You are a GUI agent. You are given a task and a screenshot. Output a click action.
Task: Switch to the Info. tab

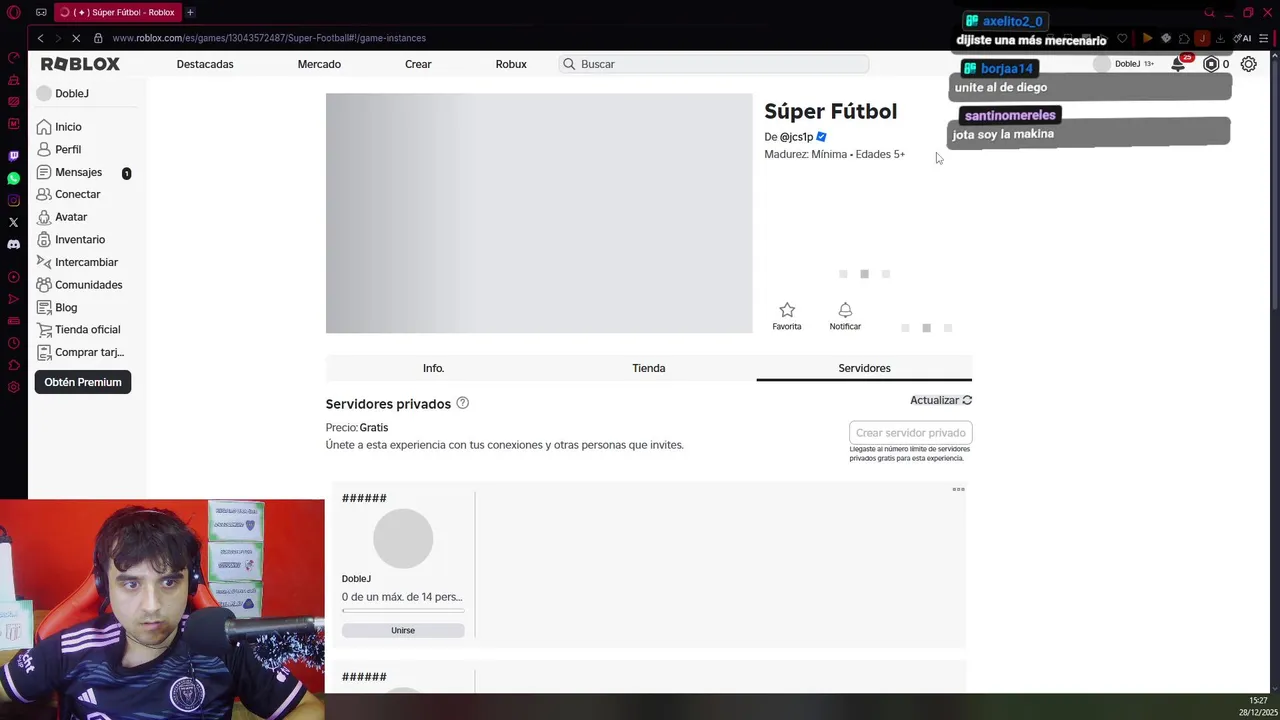click(433, 368)
